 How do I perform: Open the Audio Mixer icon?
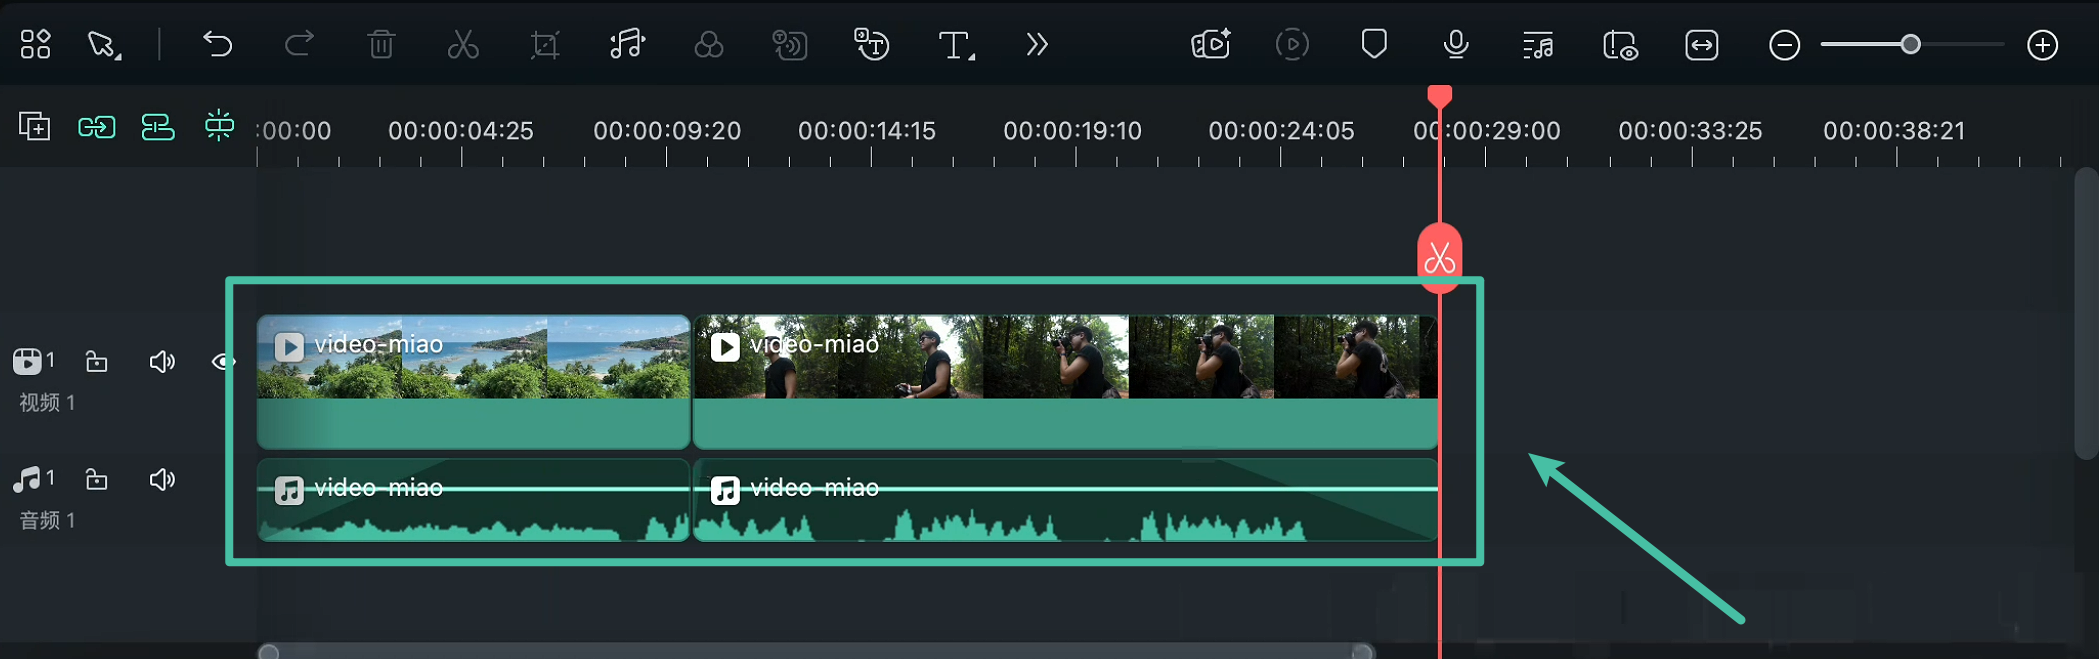[1538, 46]
